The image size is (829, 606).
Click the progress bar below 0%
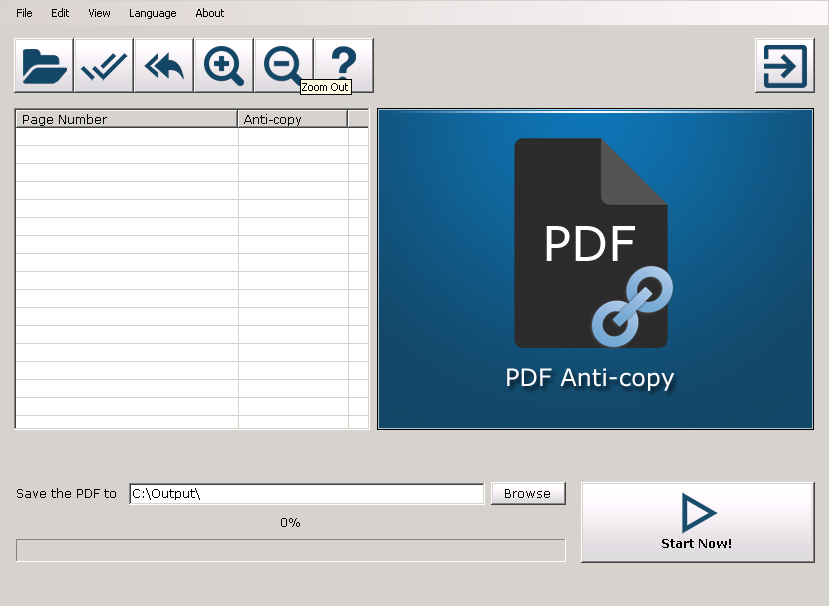tap(289, 550)
